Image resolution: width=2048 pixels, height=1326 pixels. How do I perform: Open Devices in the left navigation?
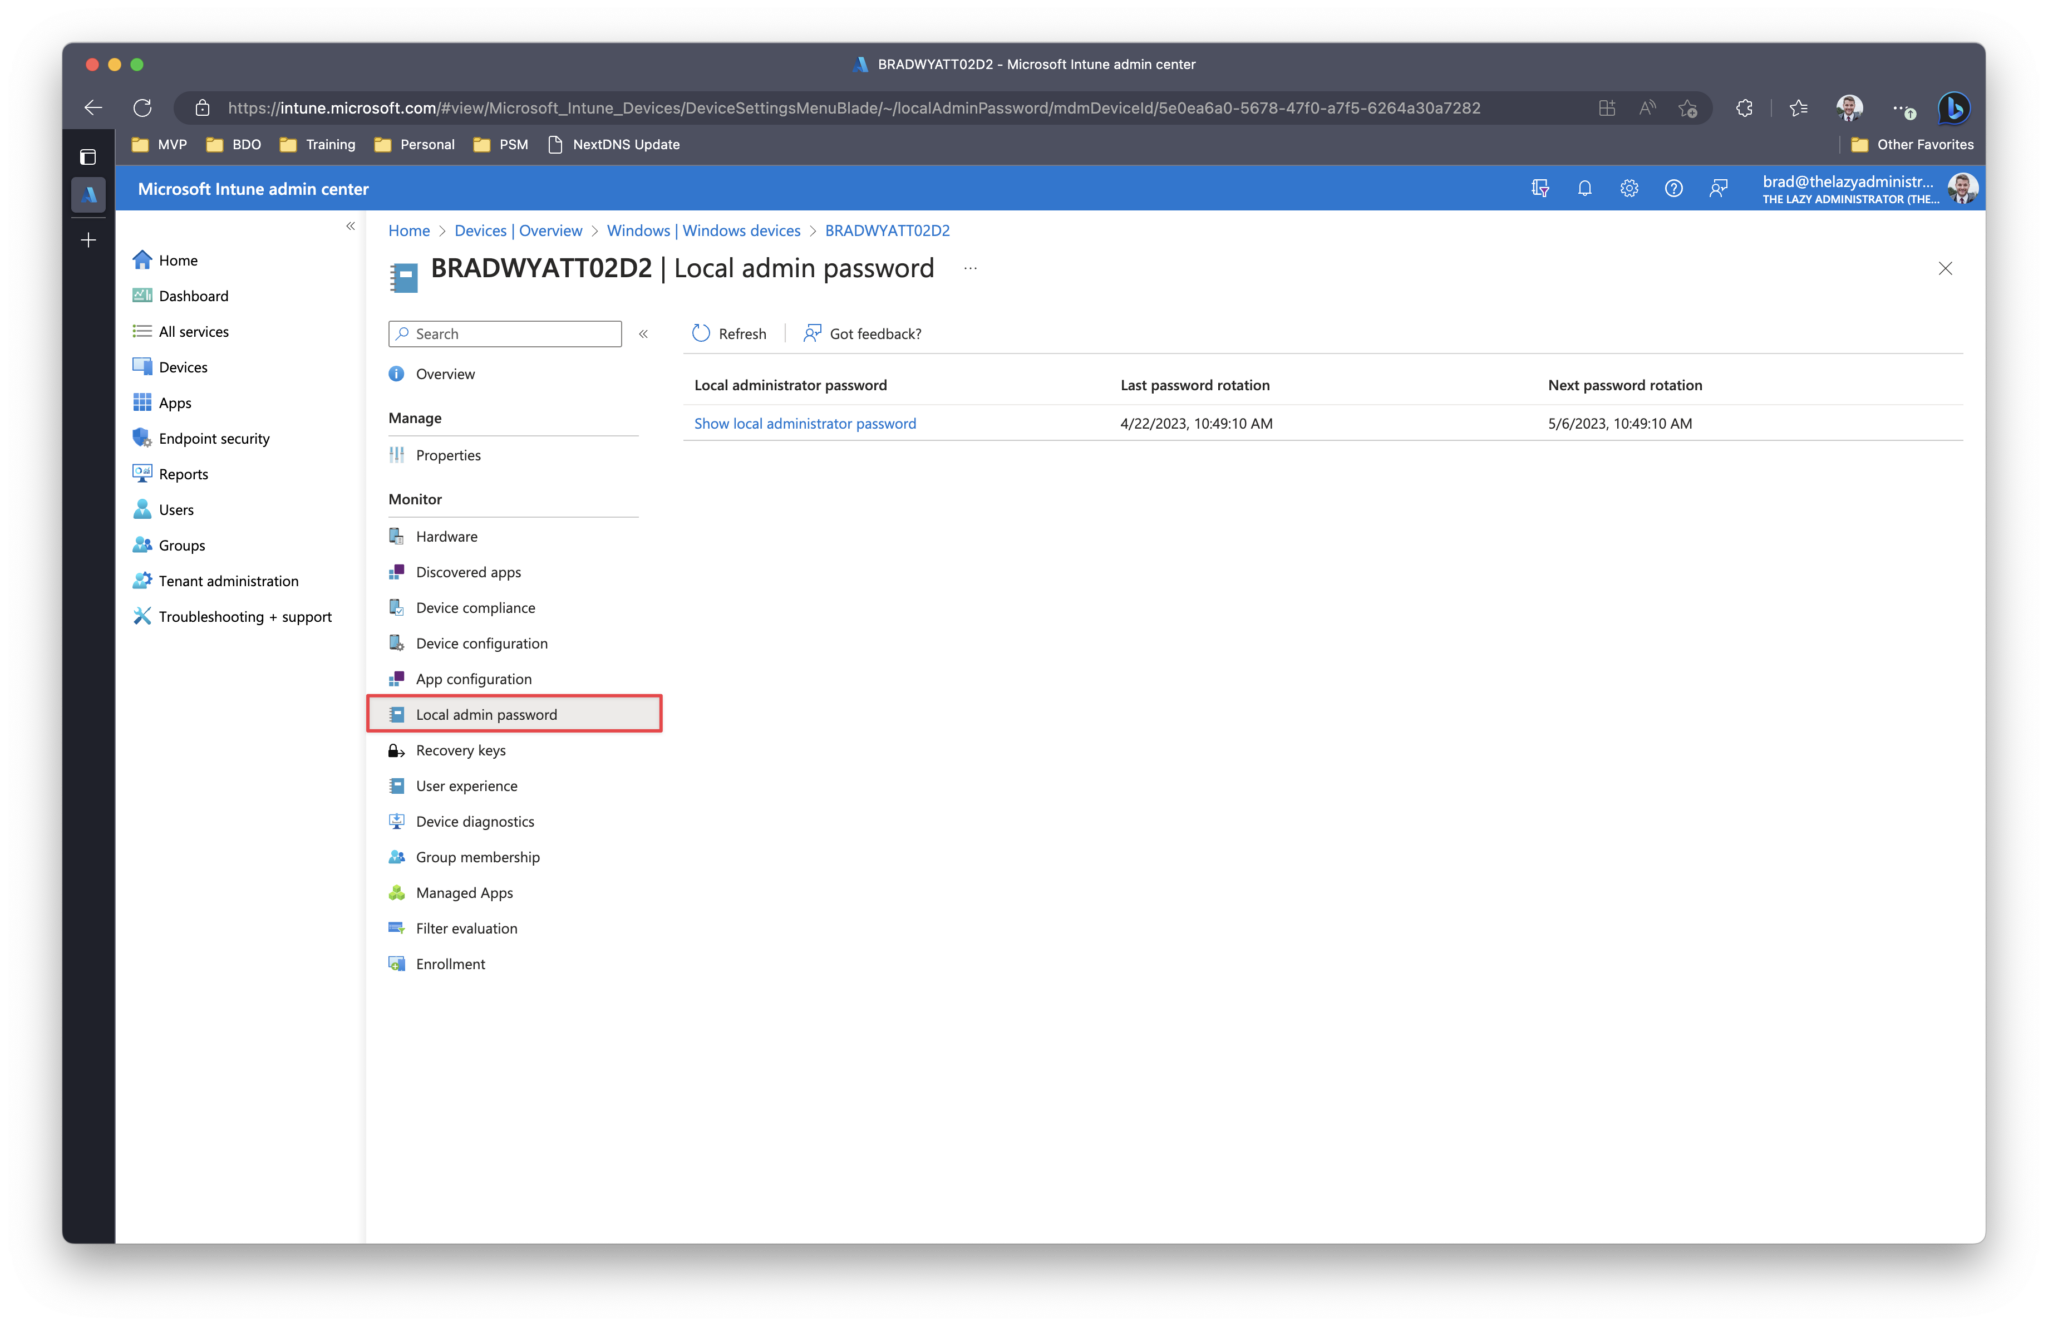click(170, 367)
